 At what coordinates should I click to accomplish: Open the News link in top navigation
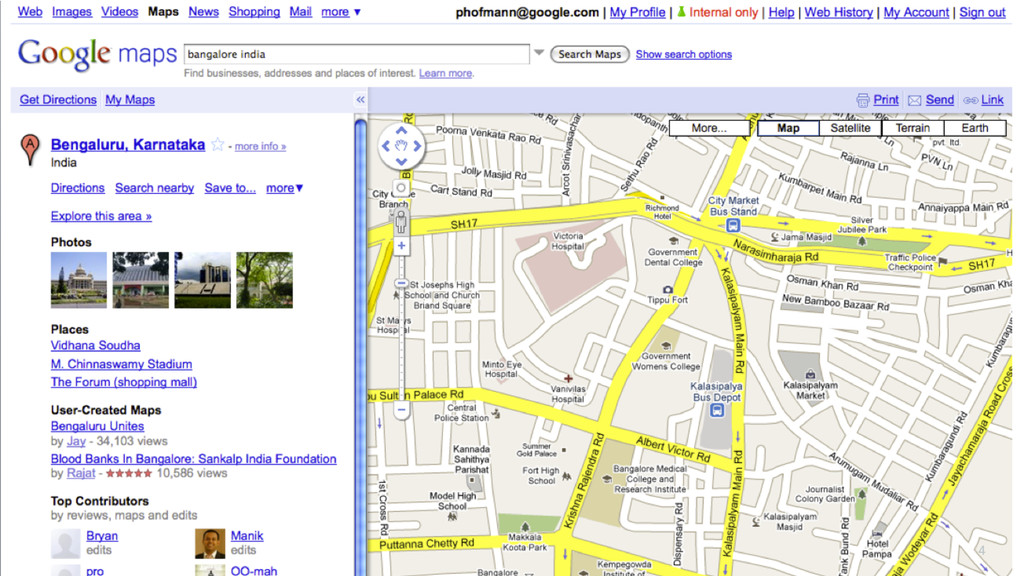pyautogui.click(x=204, y=12)
